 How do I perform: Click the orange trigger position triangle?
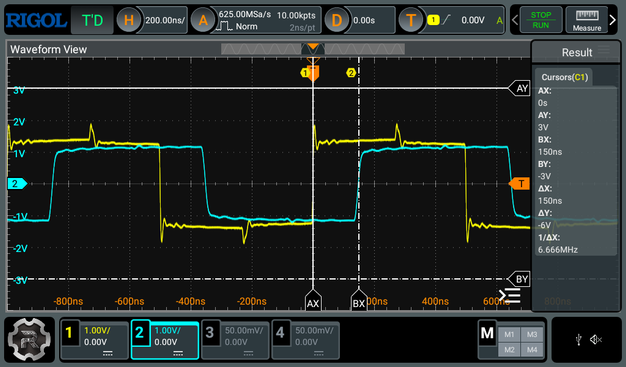(x=313, y=47)
